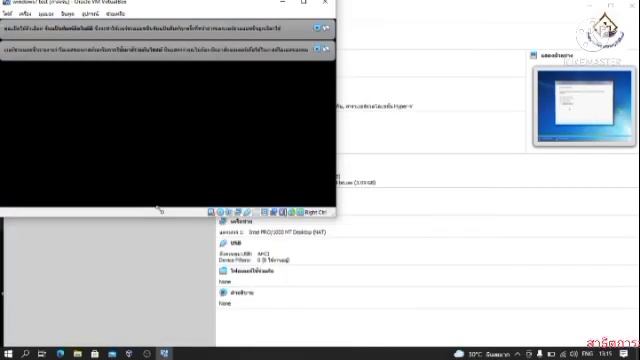Click the VM preview thumbnail in Manager
Screen dimensions: 640x360
(584, 106)
